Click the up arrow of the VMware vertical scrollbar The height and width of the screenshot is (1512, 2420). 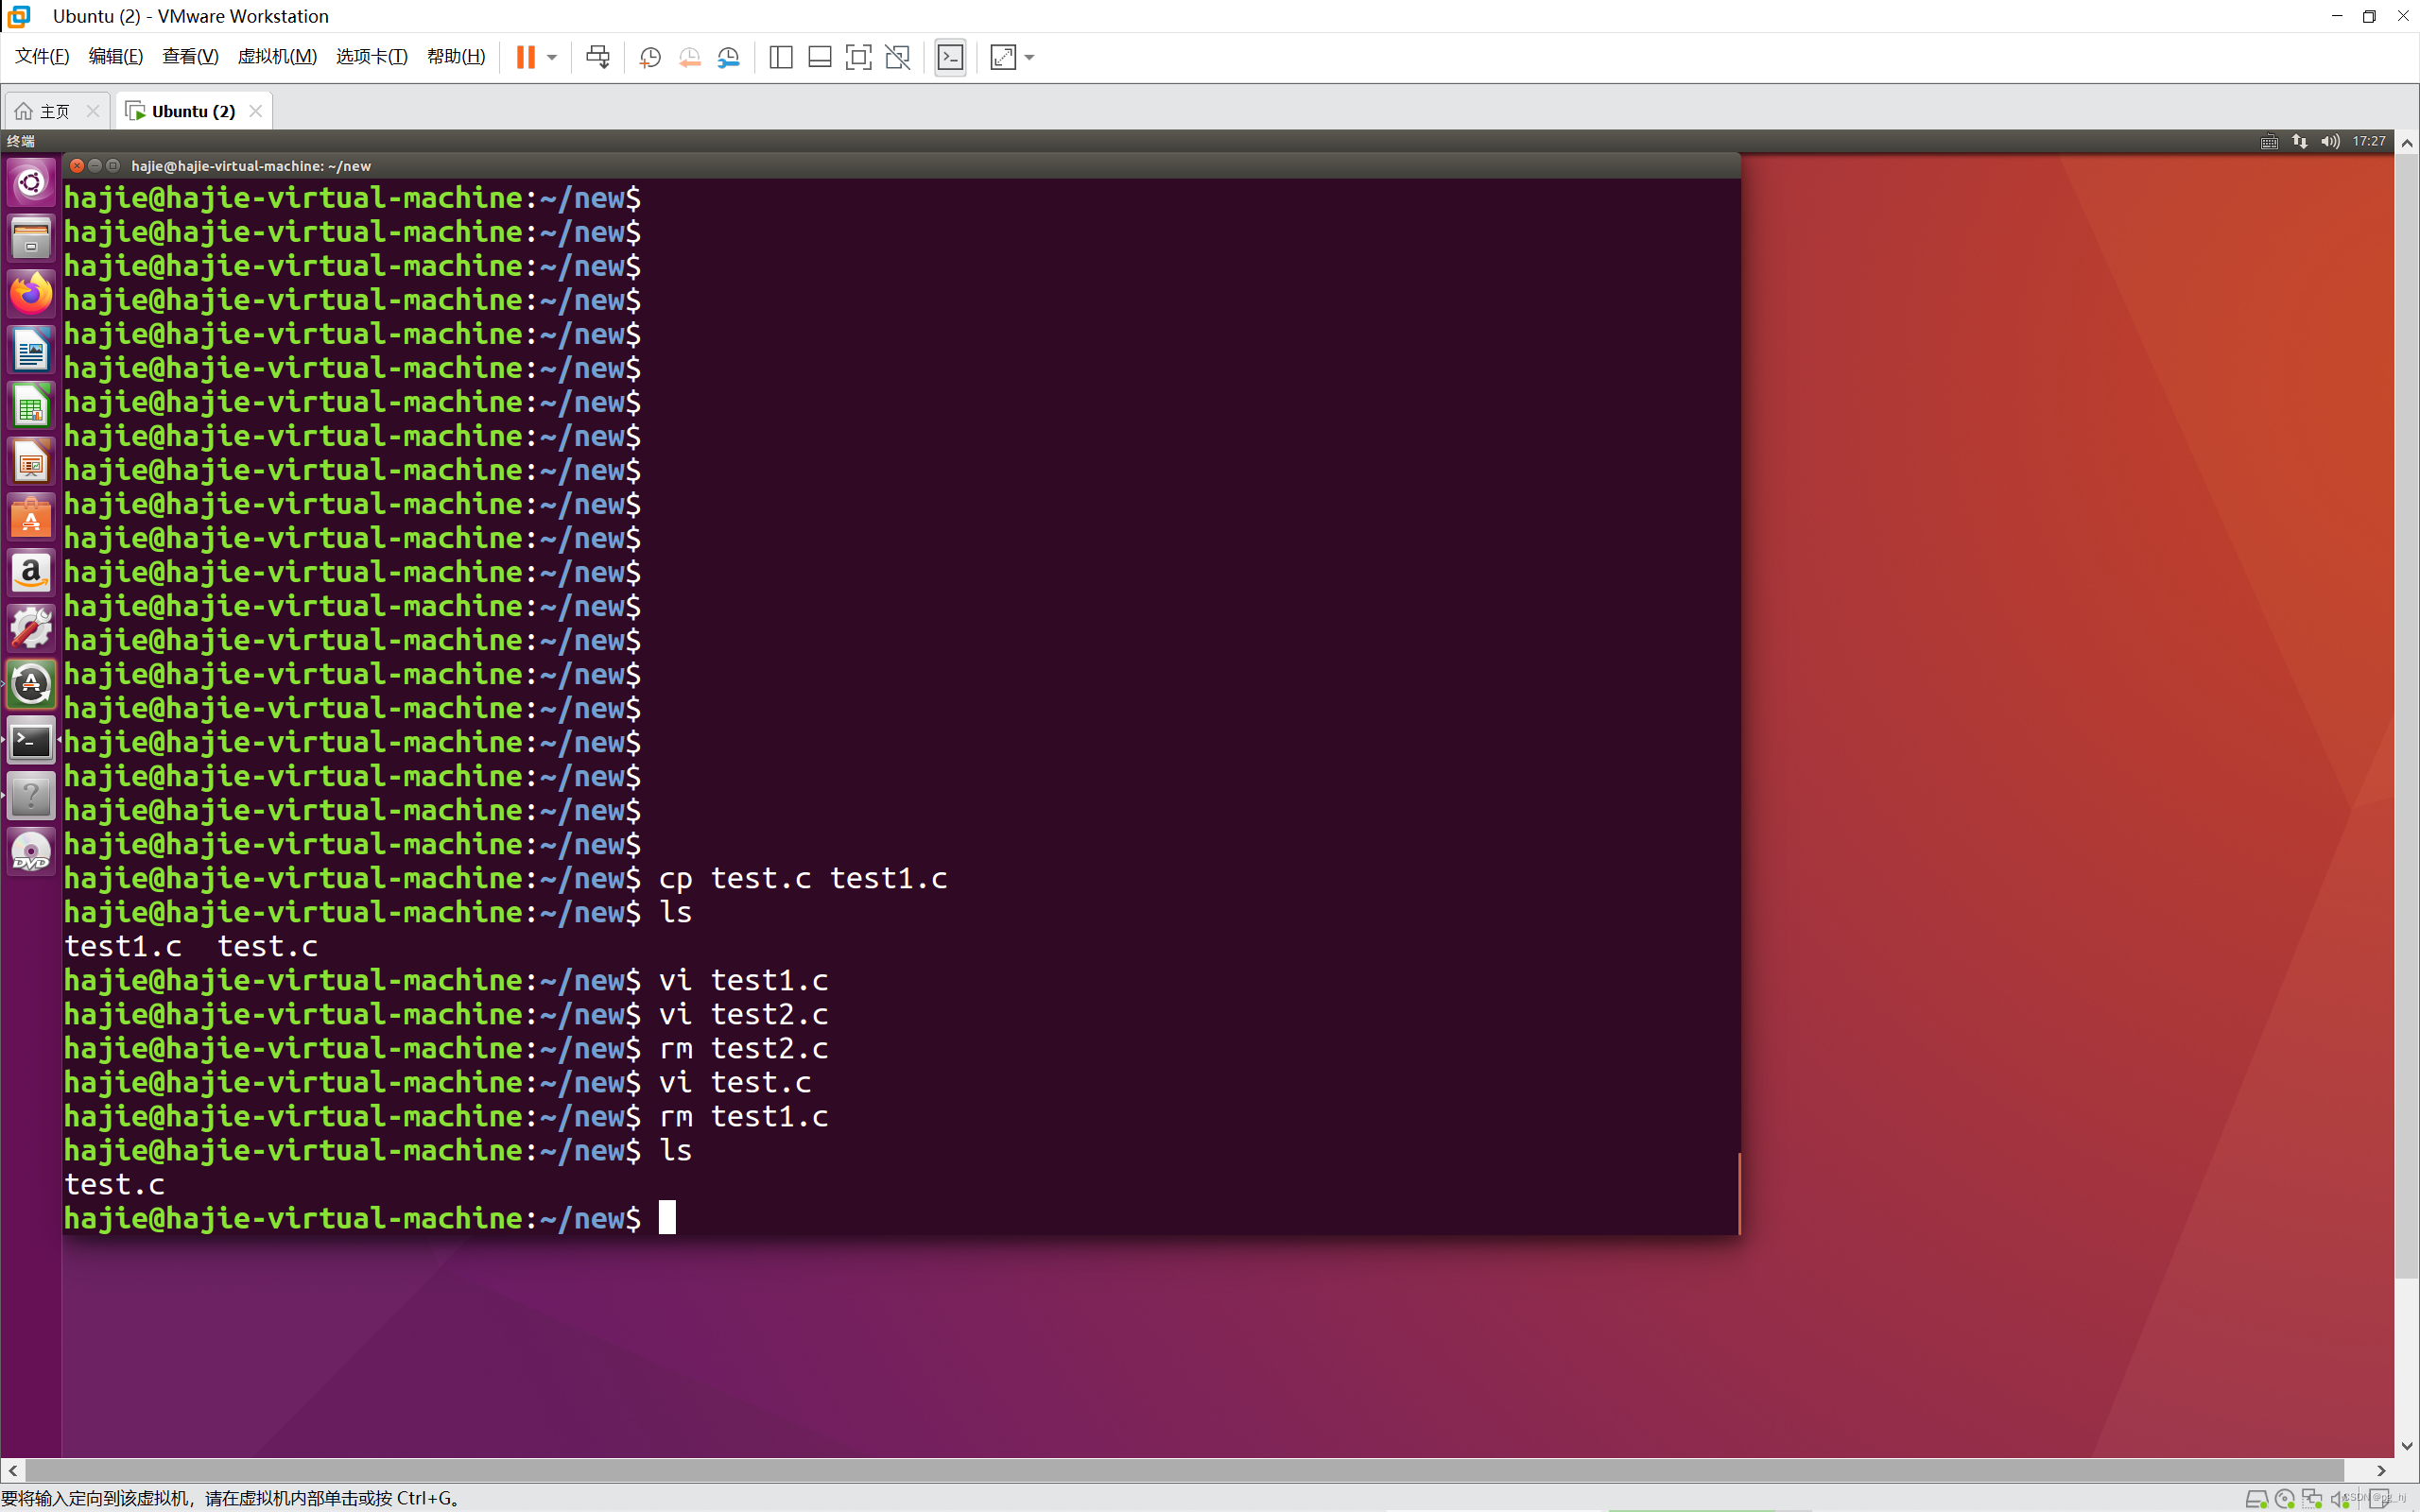pos(2407,143)
